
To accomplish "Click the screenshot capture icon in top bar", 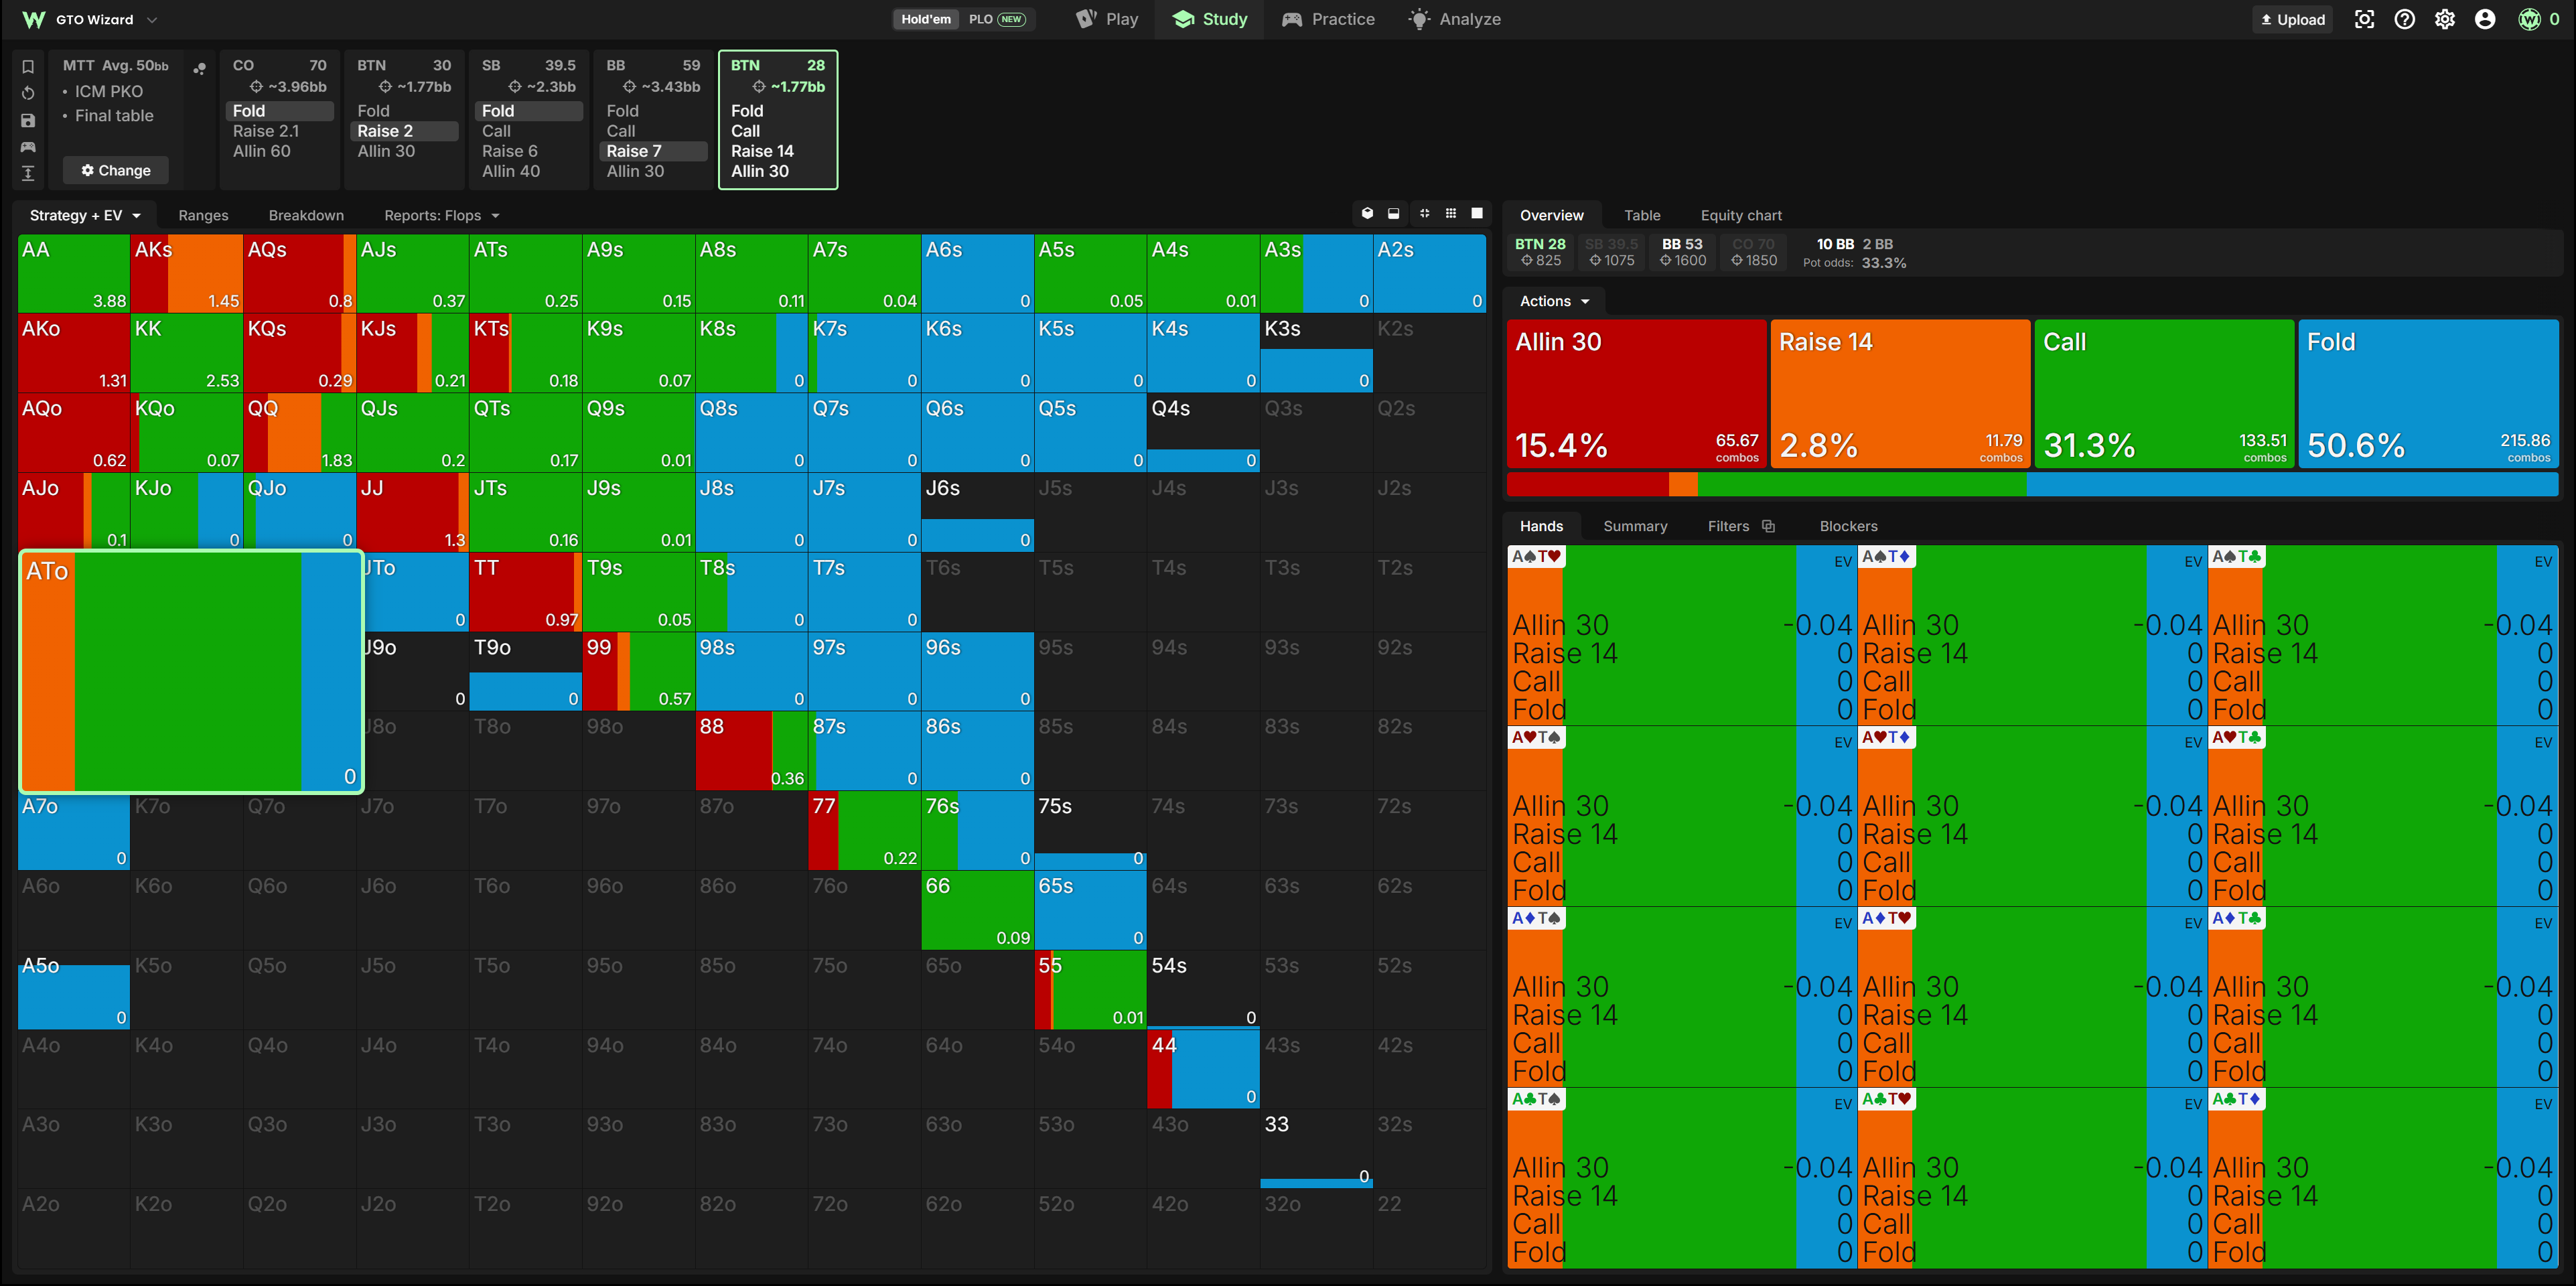I will [x=2364, y=19].
